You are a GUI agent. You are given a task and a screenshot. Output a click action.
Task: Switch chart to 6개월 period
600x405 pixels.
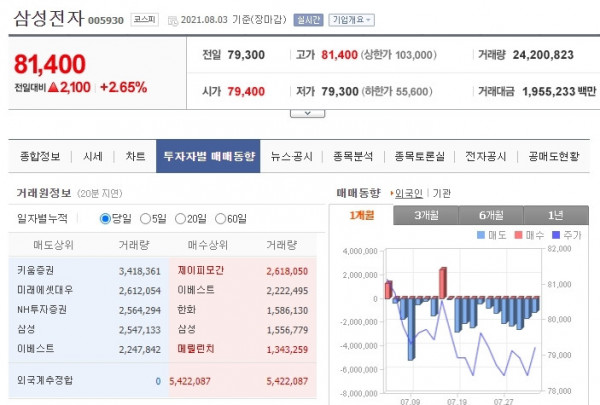tap(491, 215)
